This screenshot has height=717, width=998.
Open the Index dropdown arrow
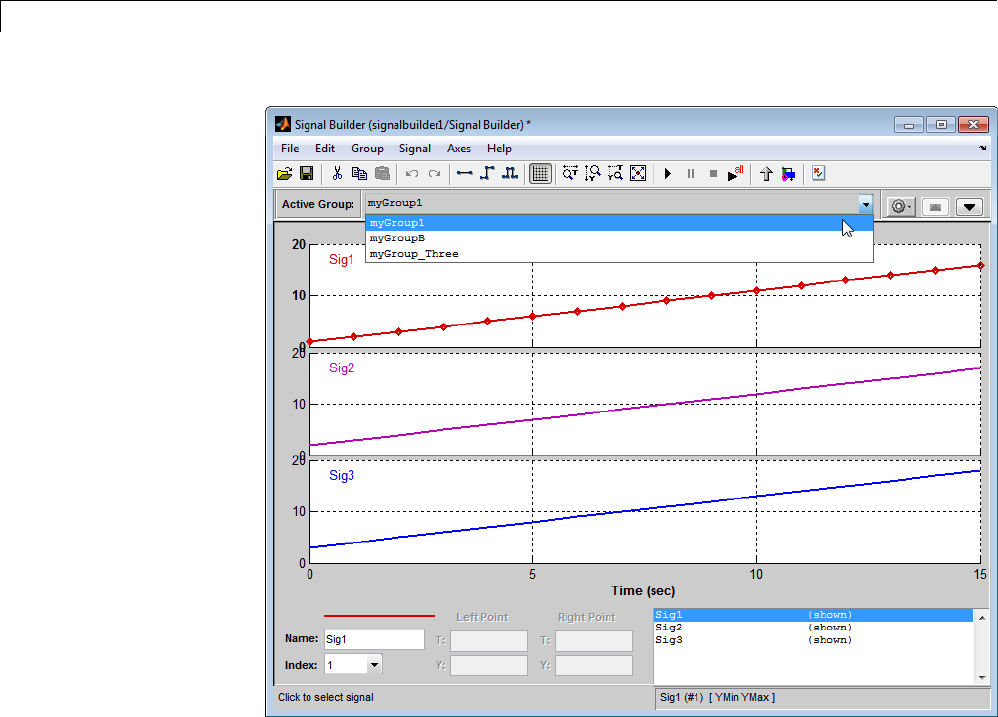[374, 664]
